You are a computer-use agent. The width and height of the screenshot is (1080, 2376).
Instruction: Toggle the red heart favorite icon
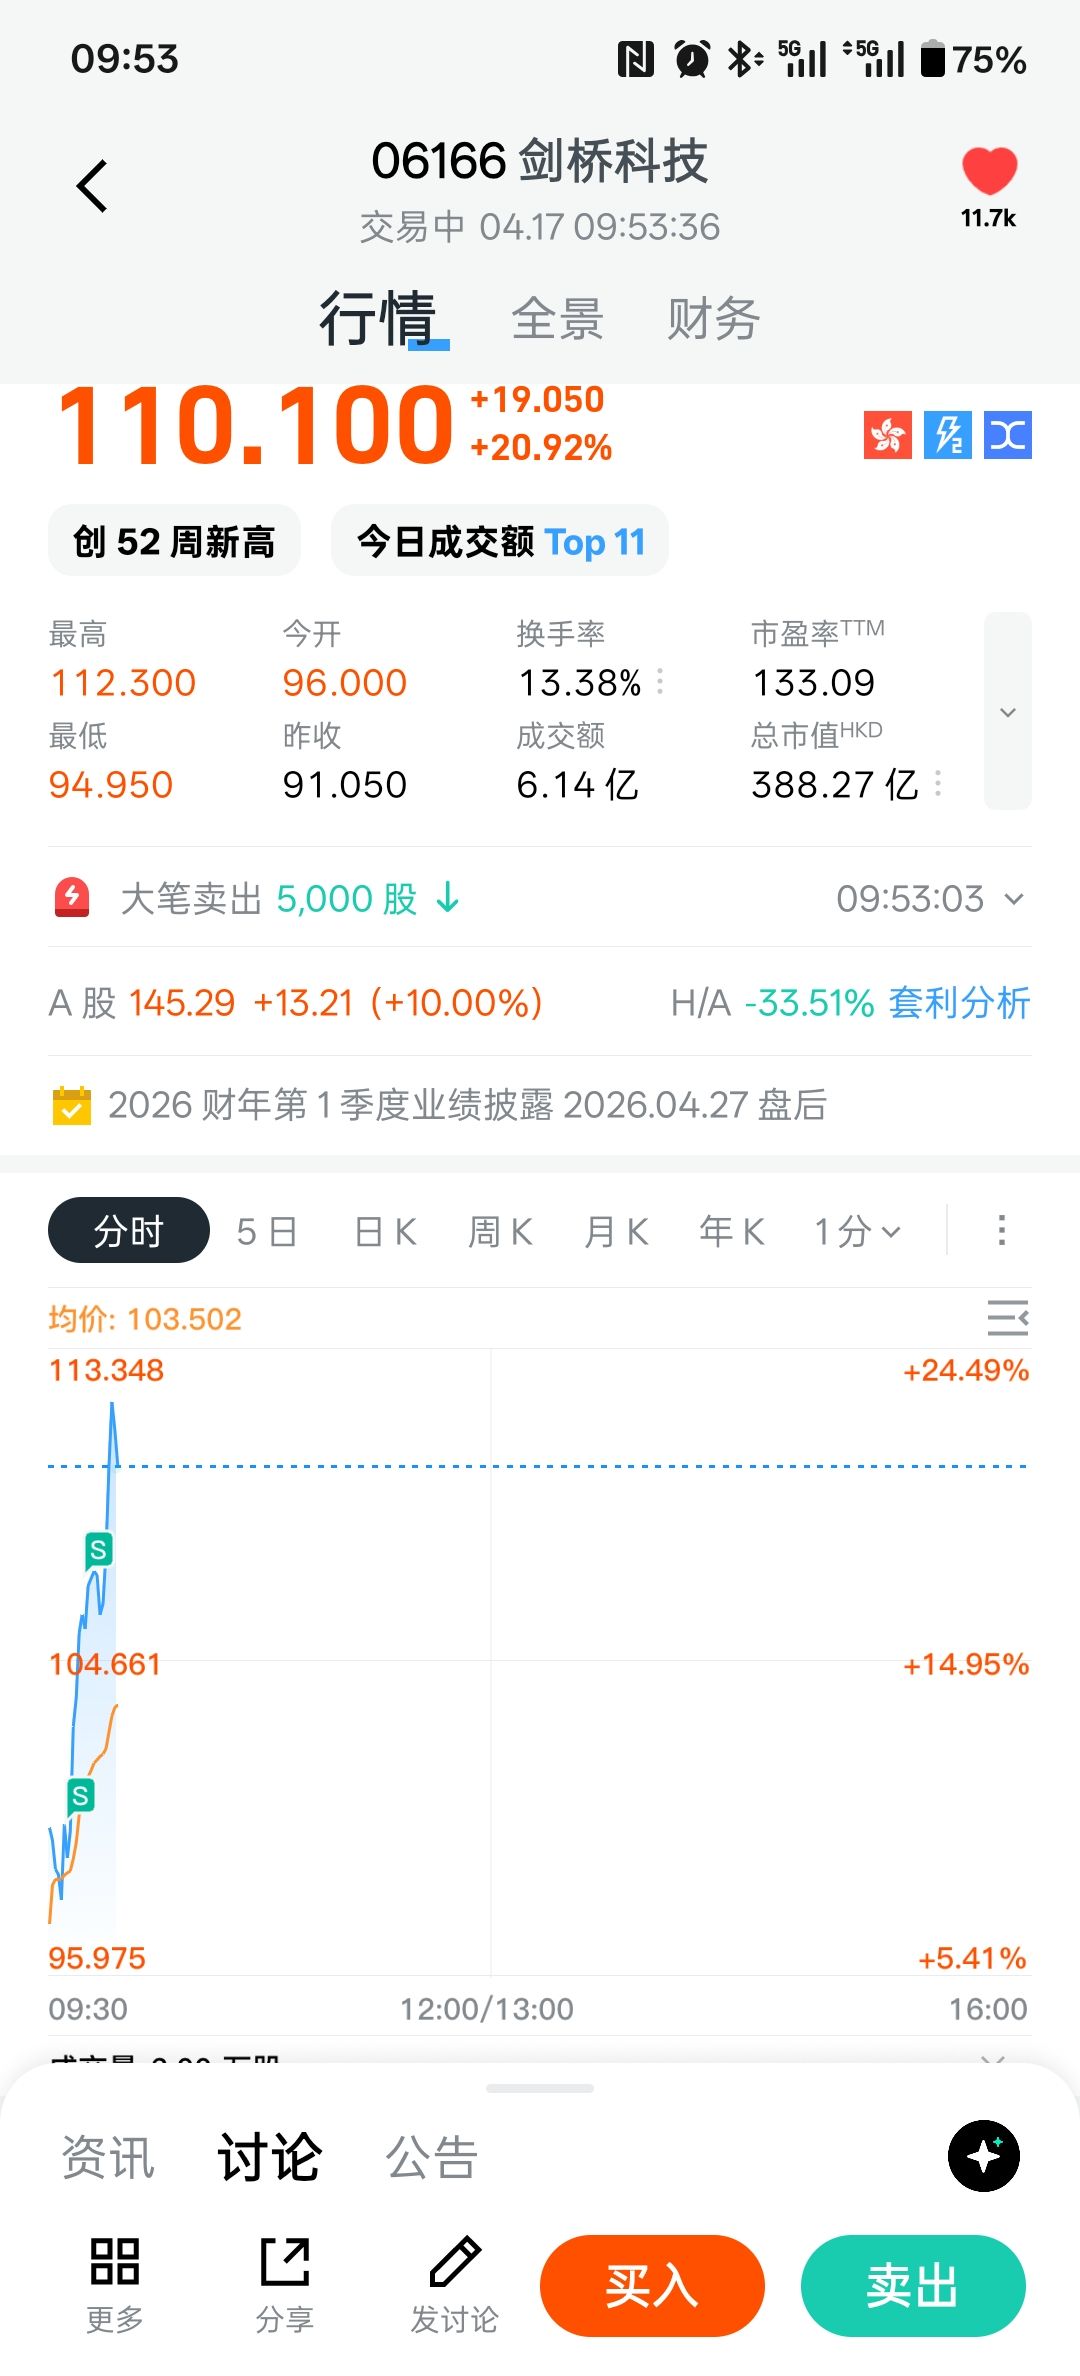tap(989, 170)
